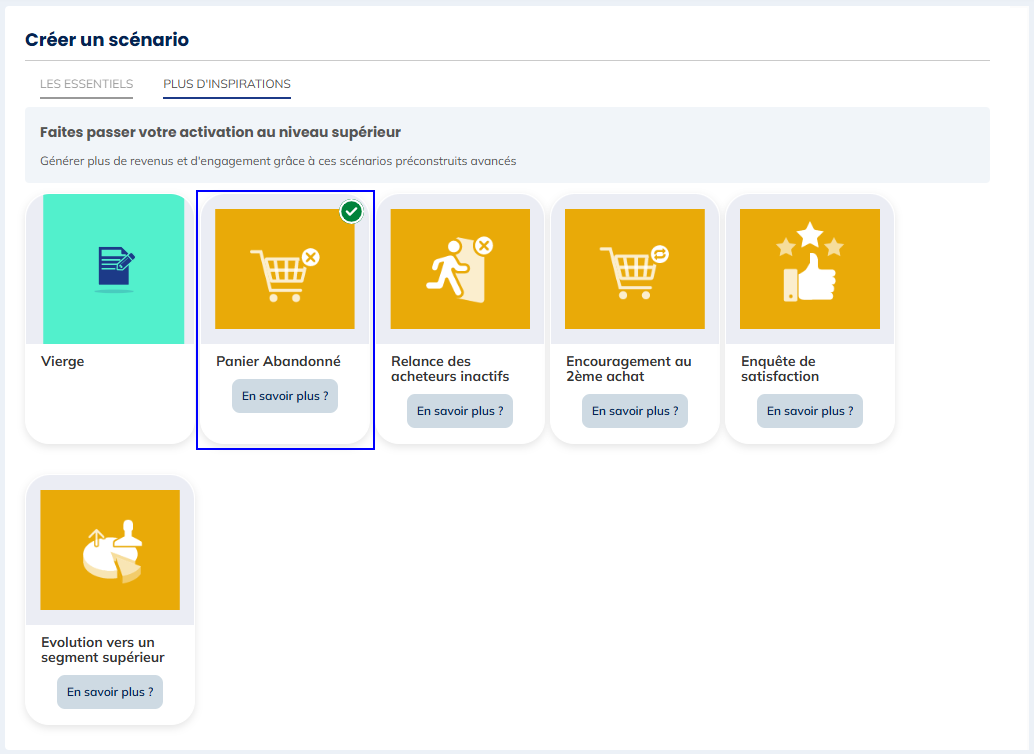Select the Panier Abandonné card title

(x=278, y=362)
